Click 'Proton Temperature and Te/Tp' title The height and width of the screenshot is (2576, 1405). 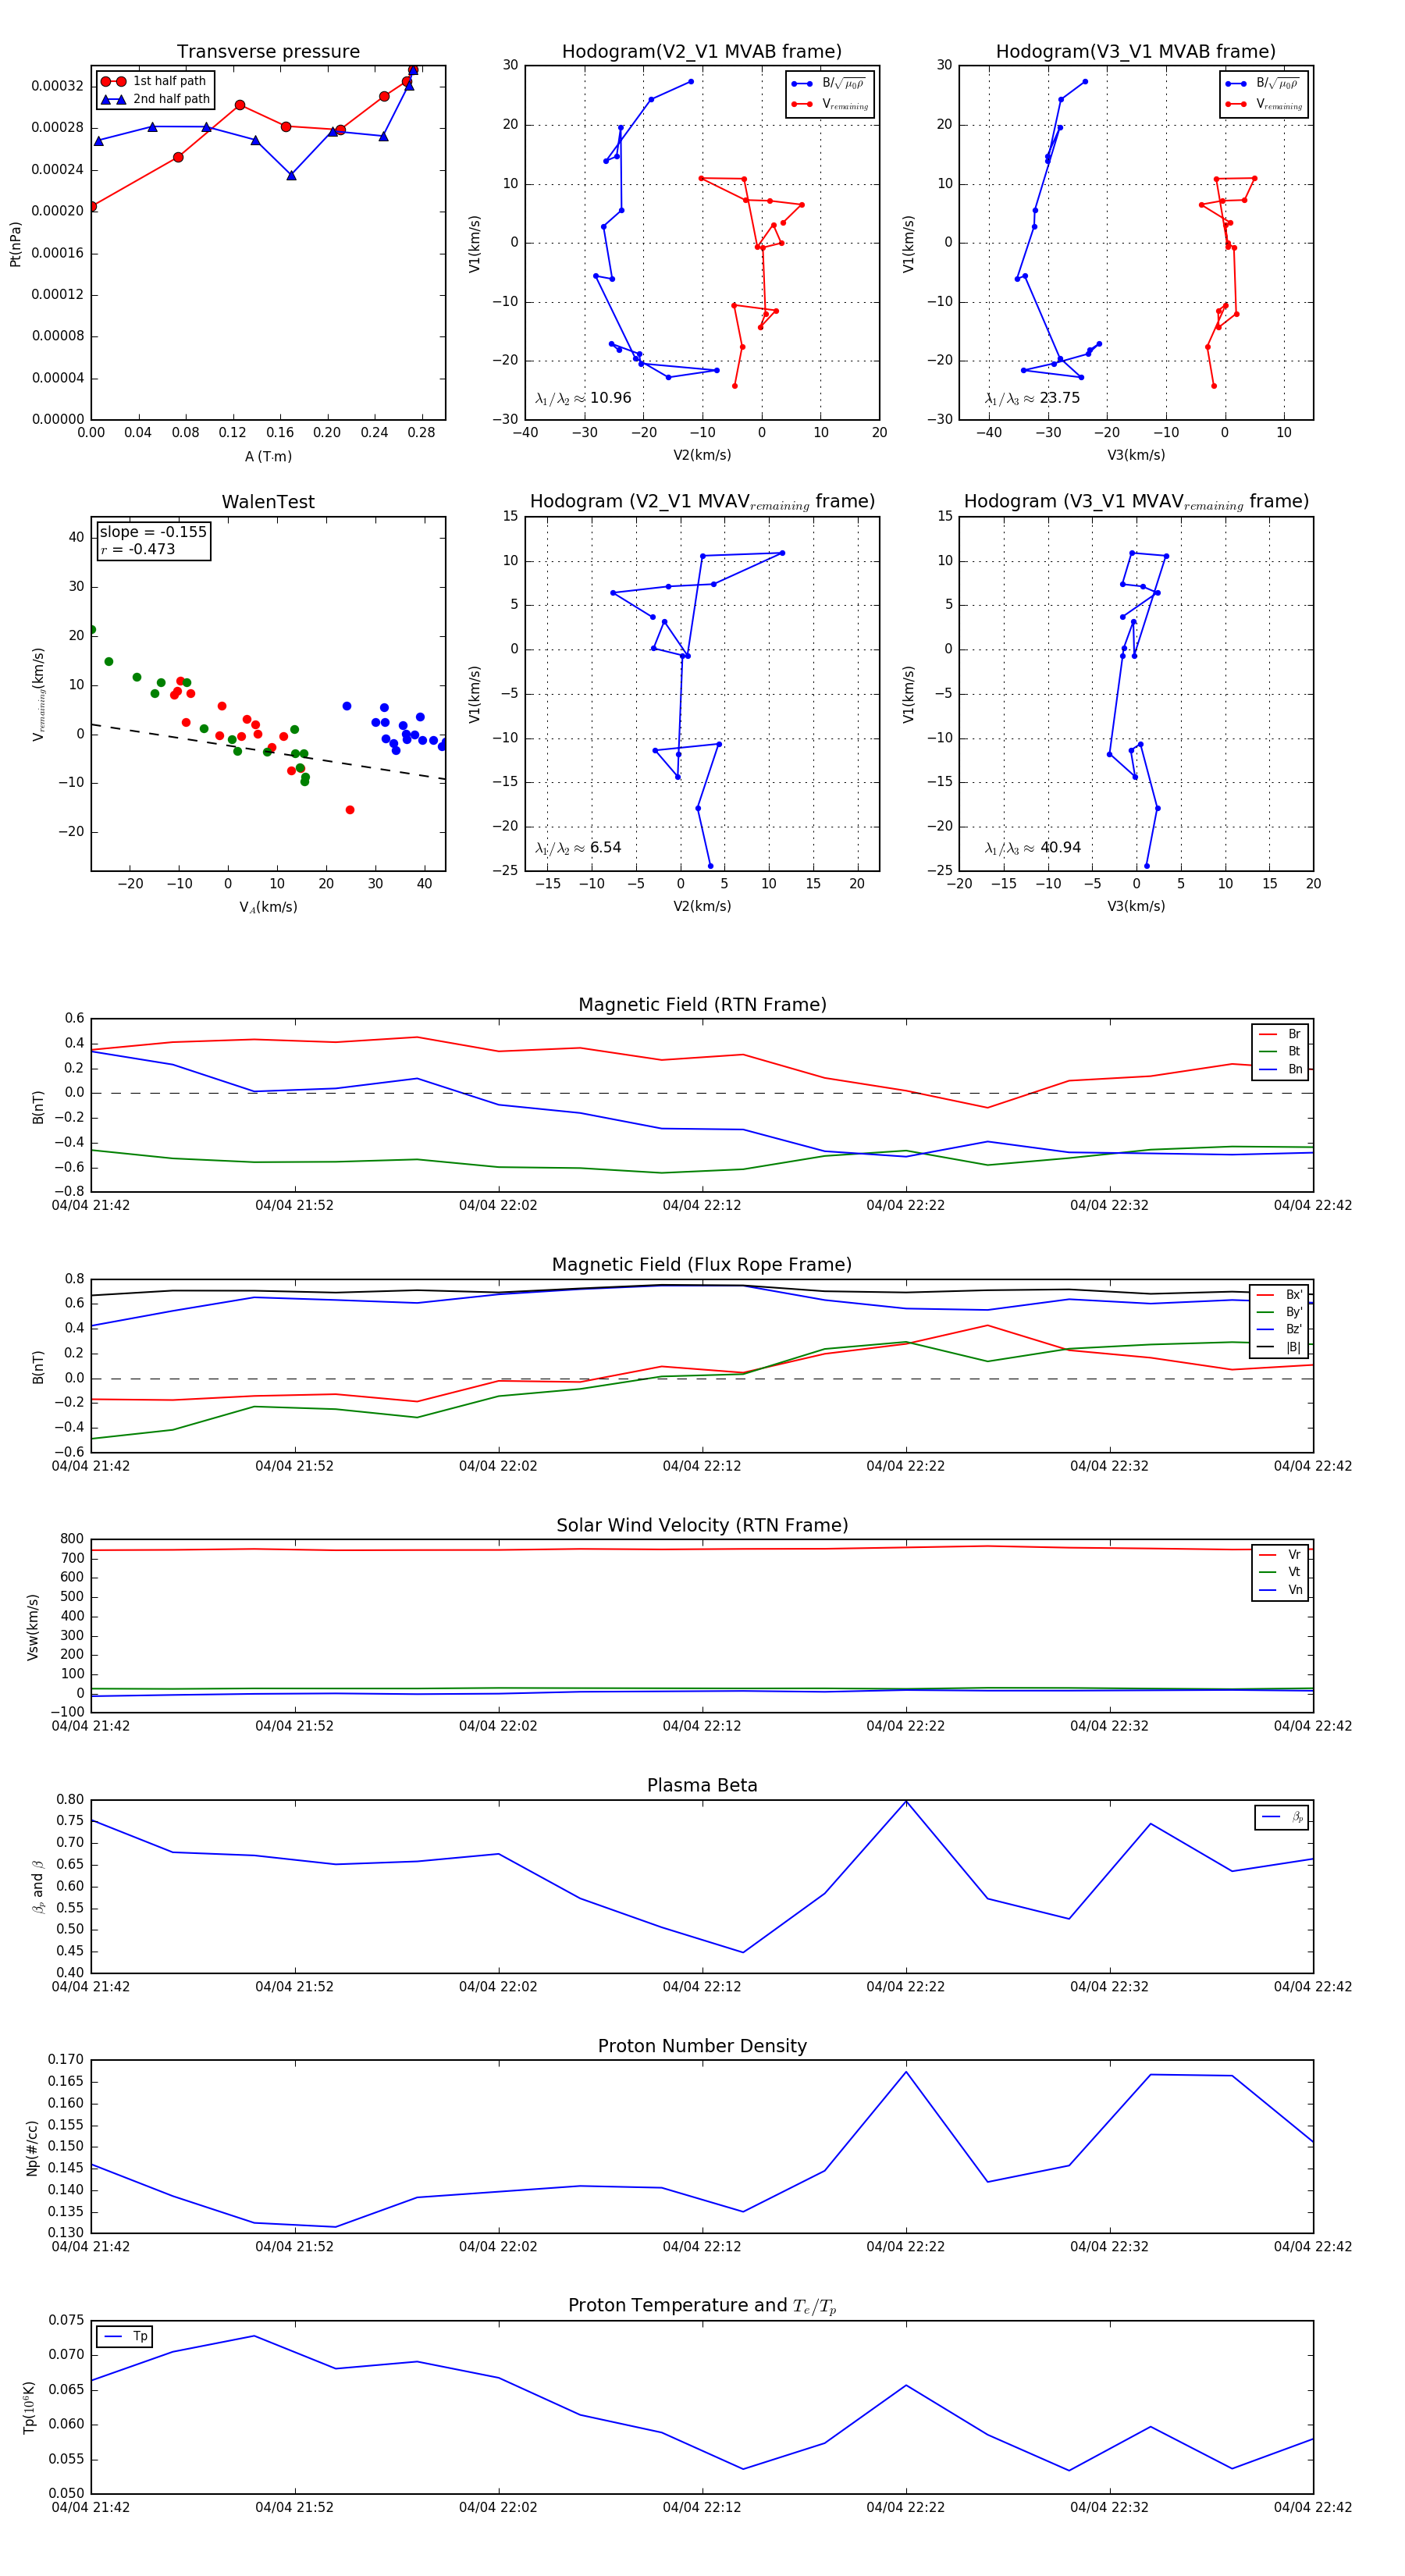(x=702, y=2305)
